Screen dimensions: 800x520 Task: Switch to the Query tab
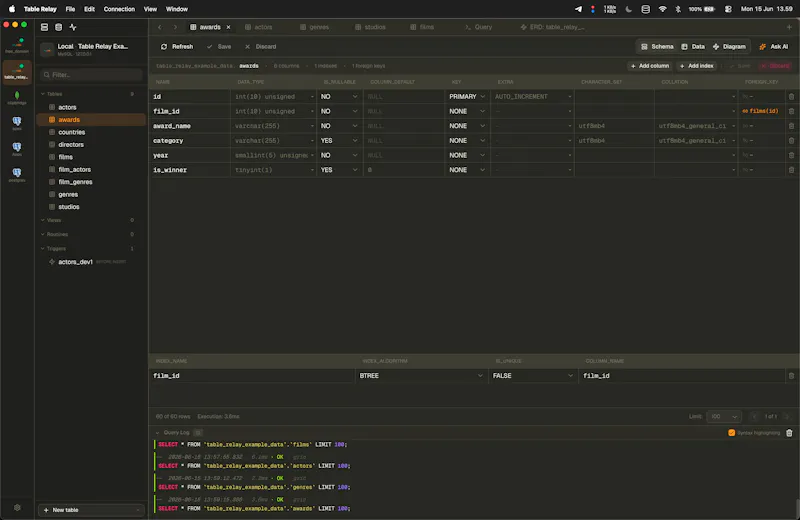(x=479, y=27)
